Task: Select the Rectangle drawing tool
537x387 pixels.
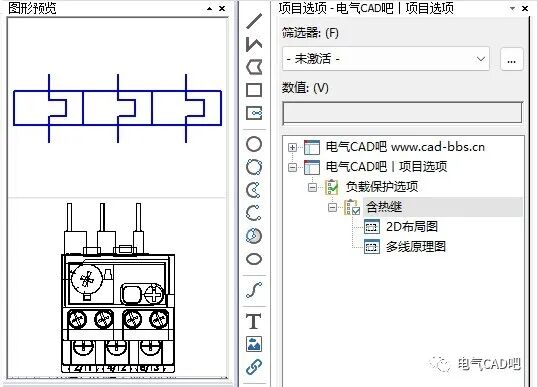Action: coord(254,90)
